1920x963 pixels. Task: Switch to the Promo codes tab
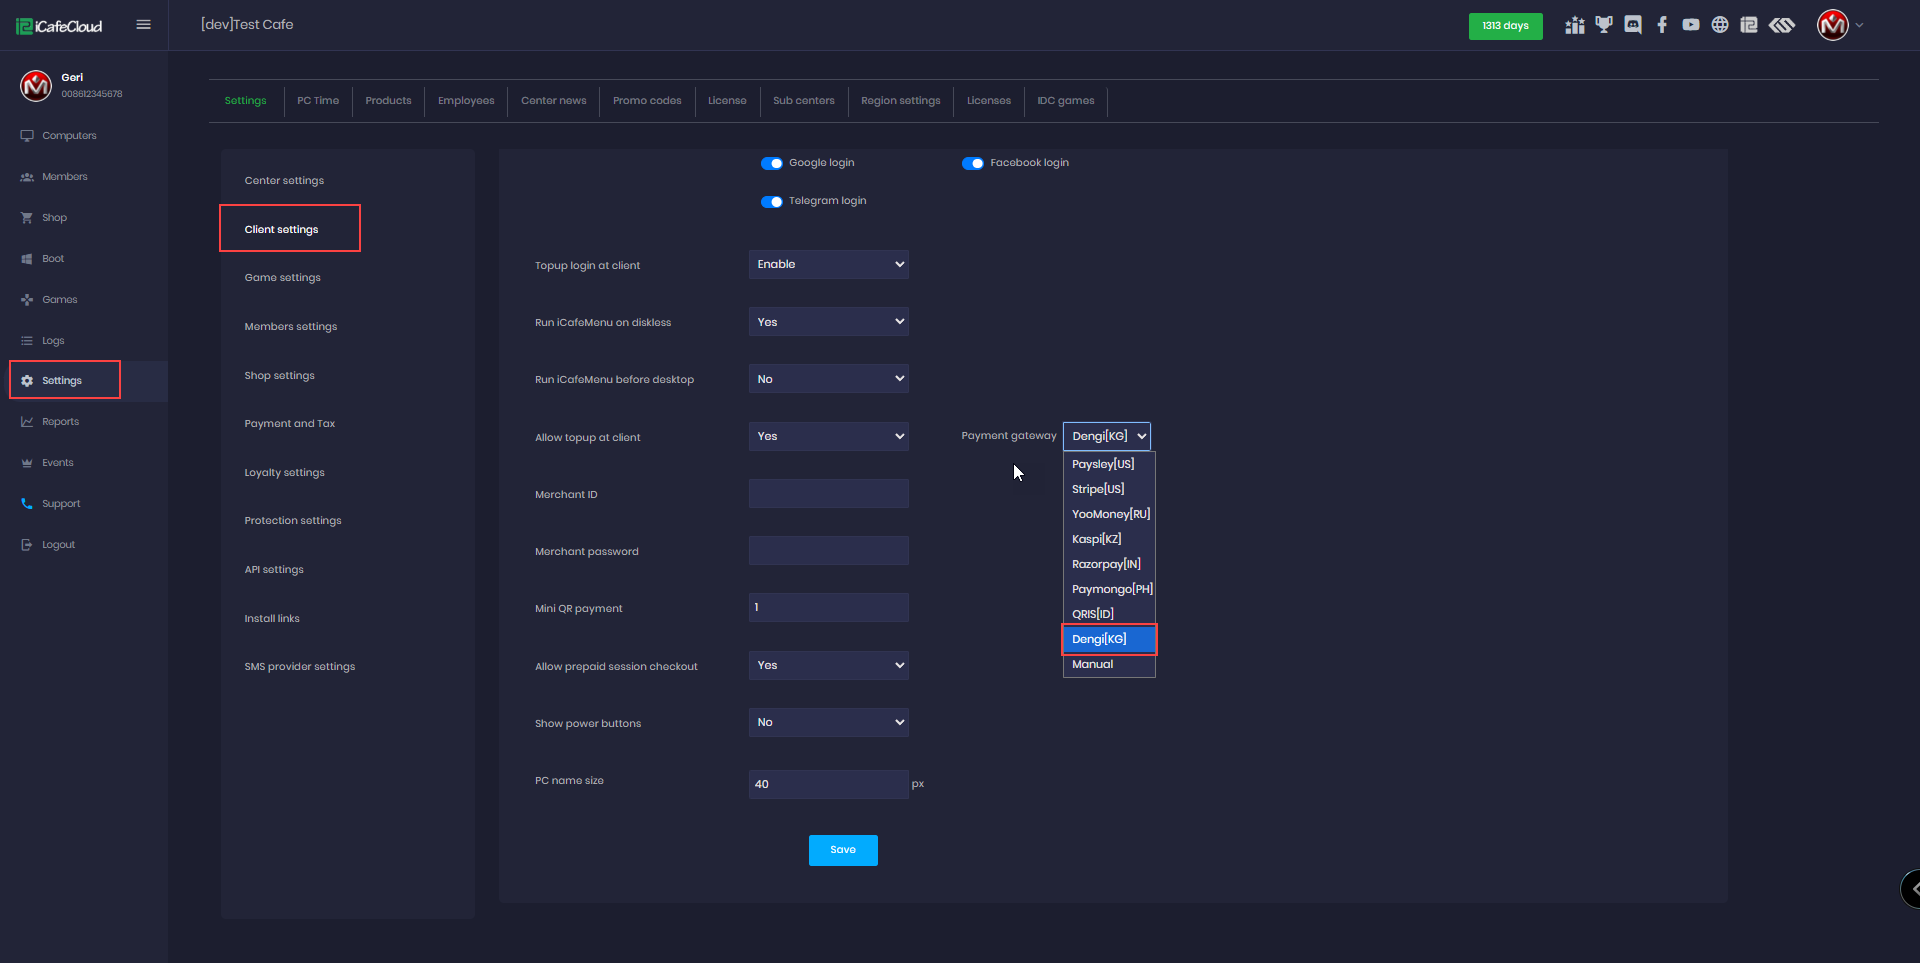[x=647, y=101]
